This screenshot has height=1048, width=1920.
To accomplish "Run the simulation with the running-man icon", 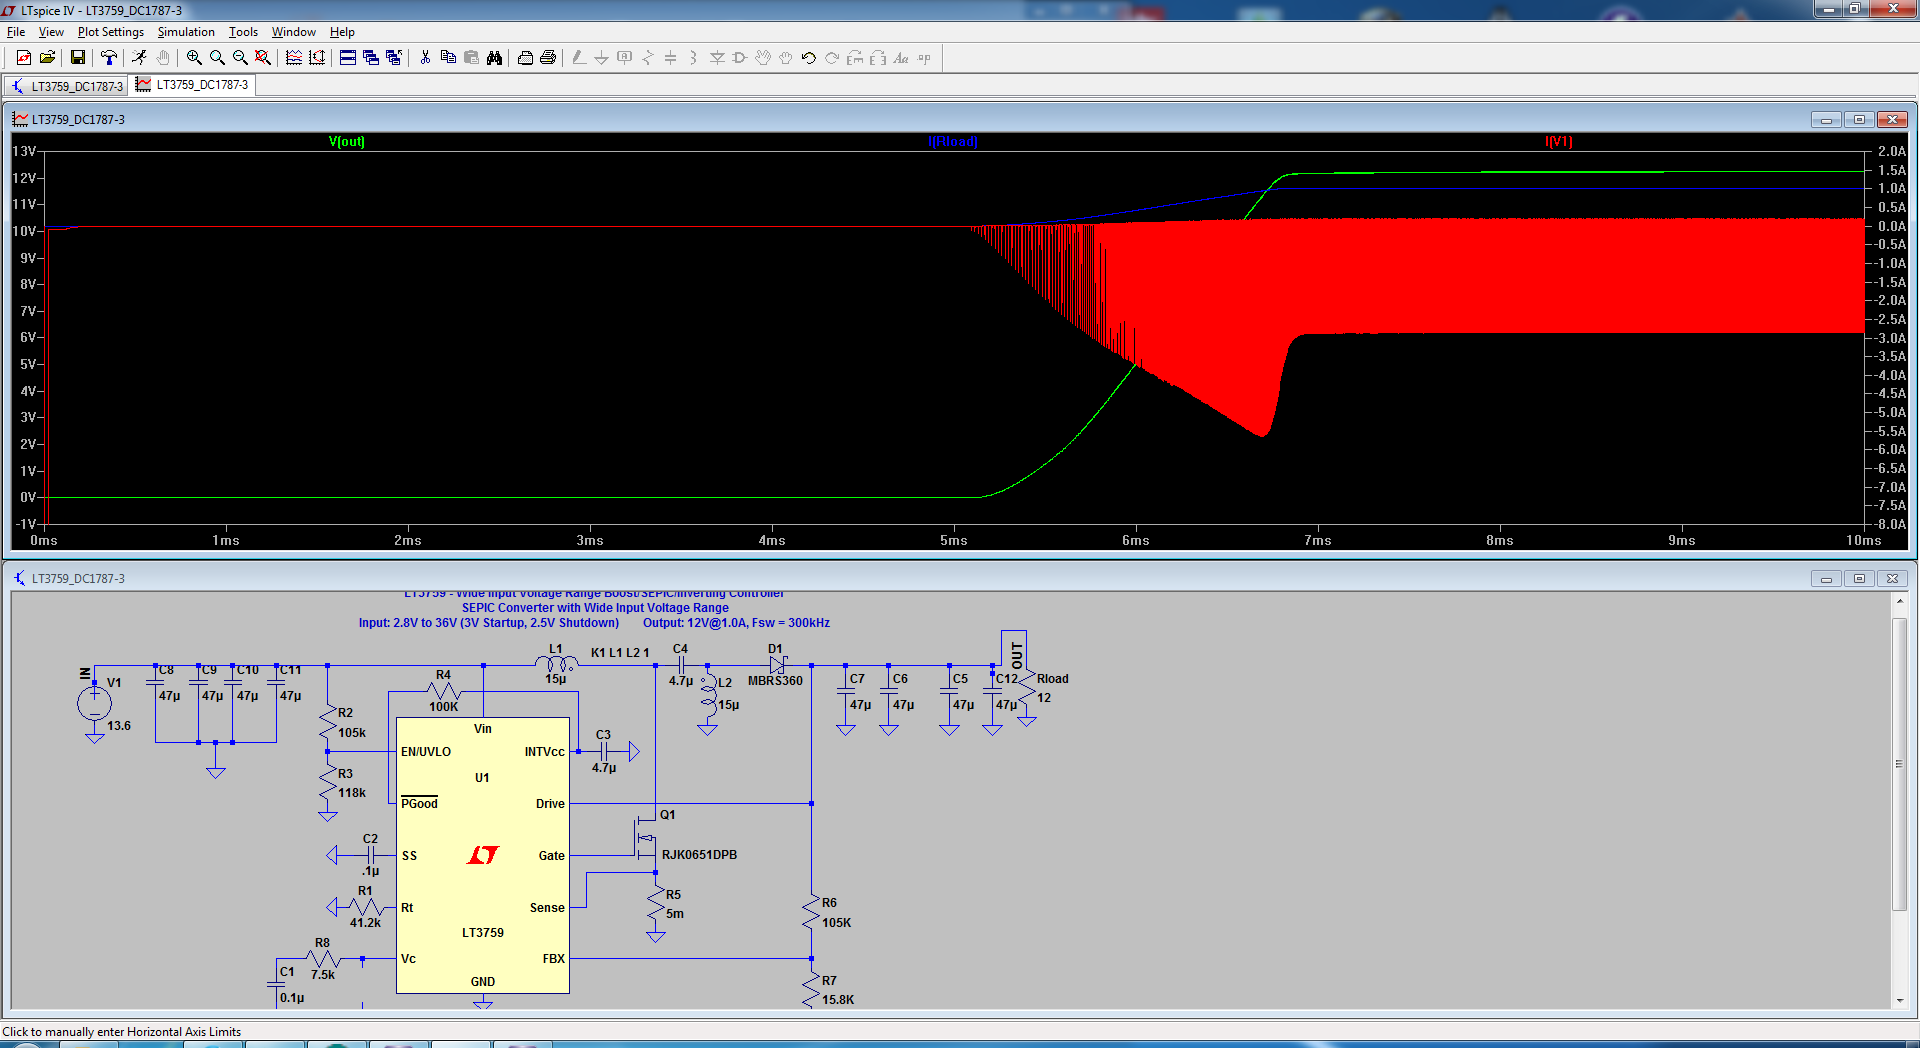I will 139,58.
